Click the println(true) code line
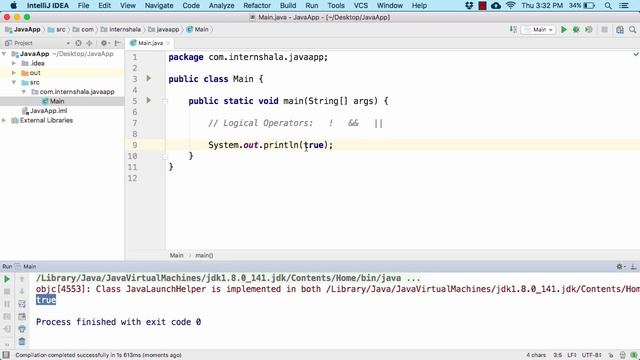 [270, 145]
